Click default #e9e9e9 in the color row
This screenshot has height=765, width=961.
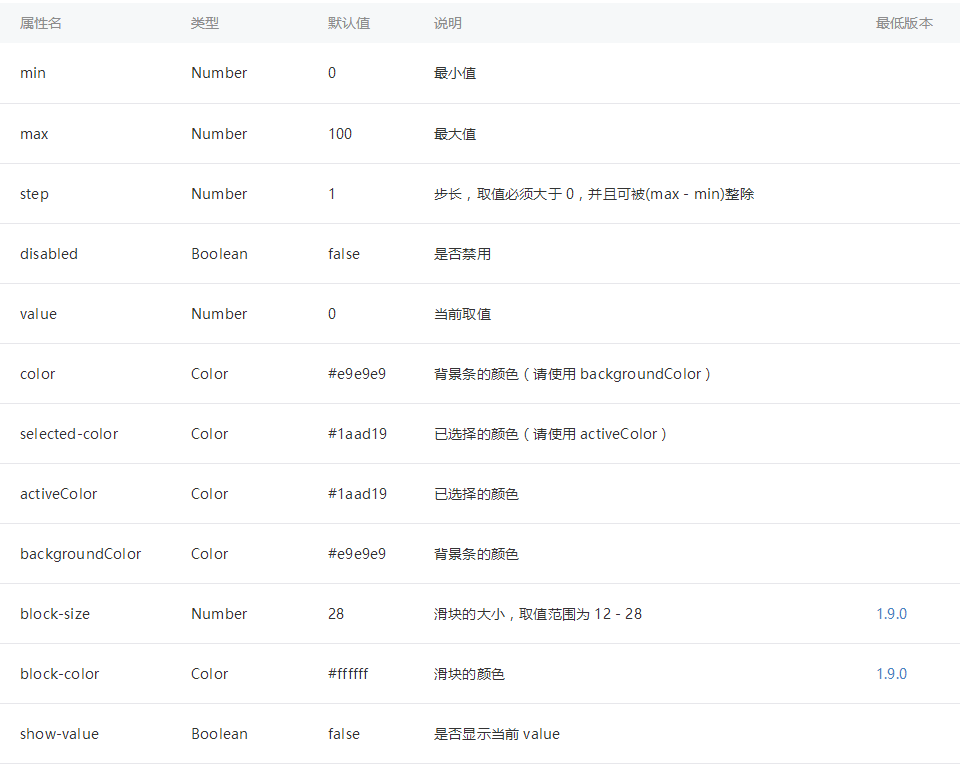point(357,374)
